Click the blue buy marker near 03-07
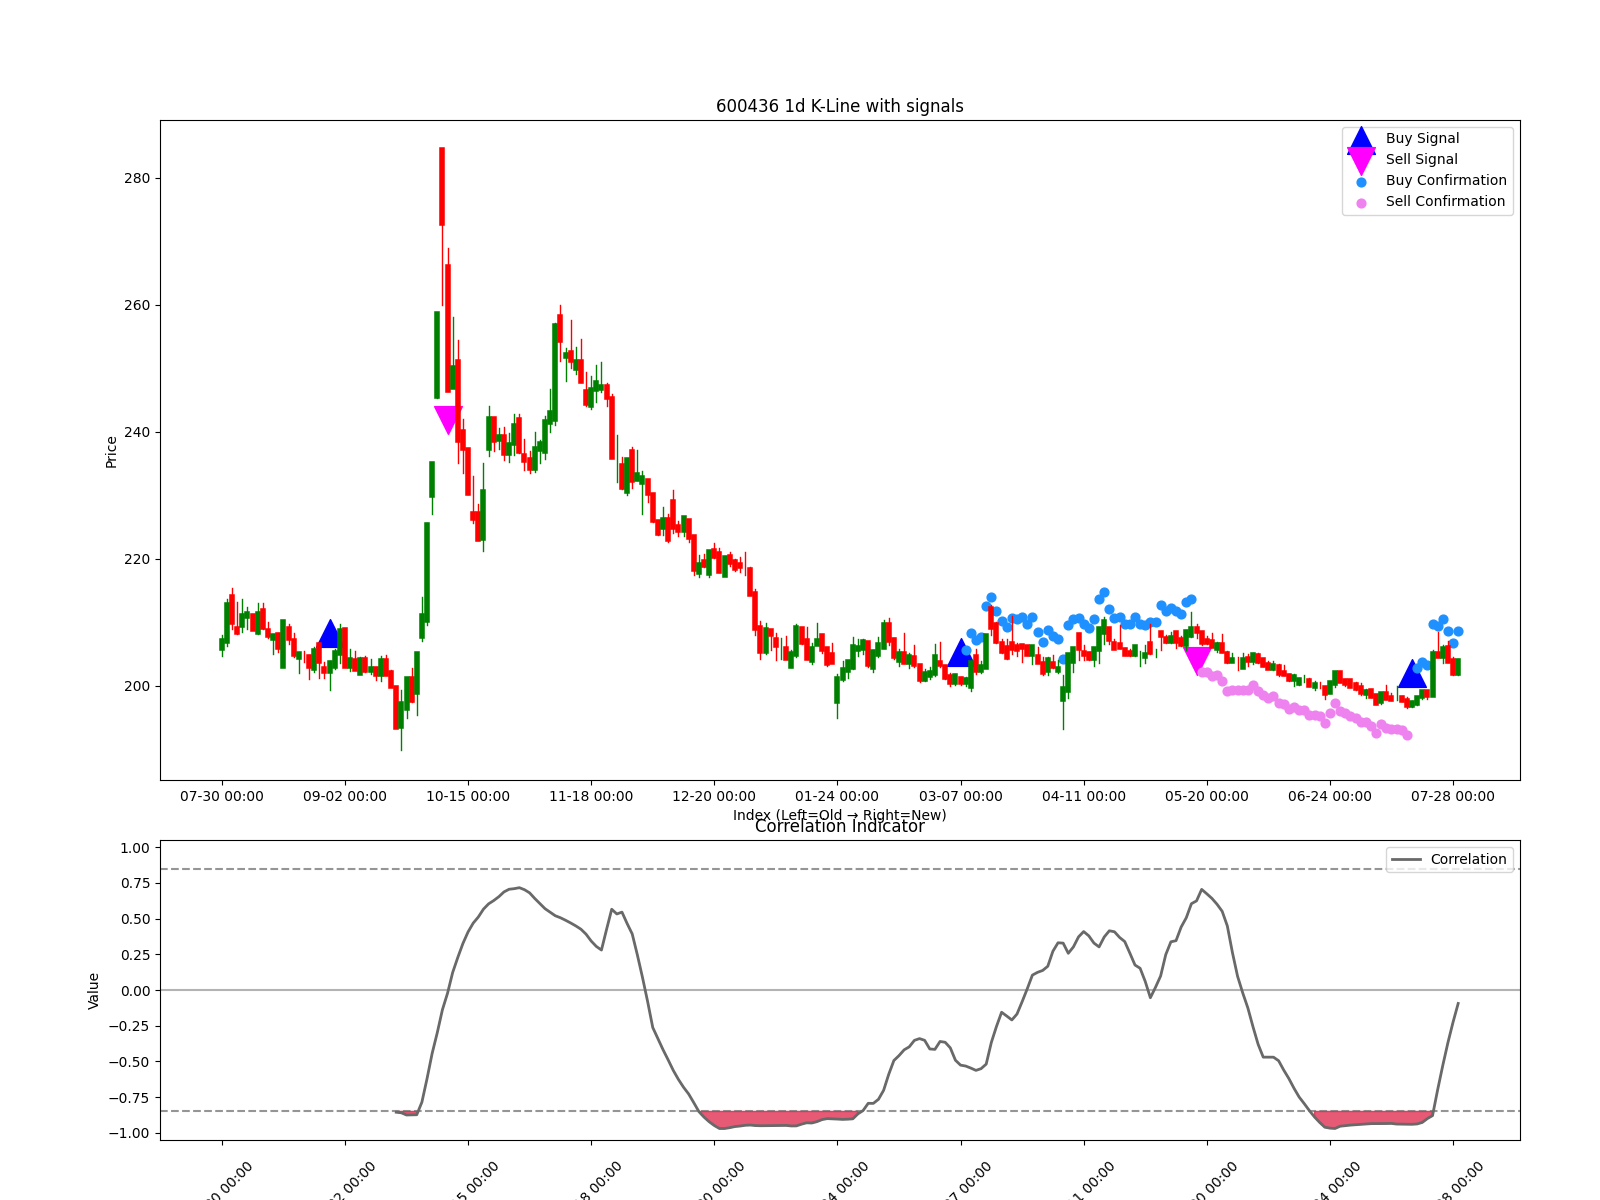1600x1200 pixels. pyautogui.click(x=960, y=652)
